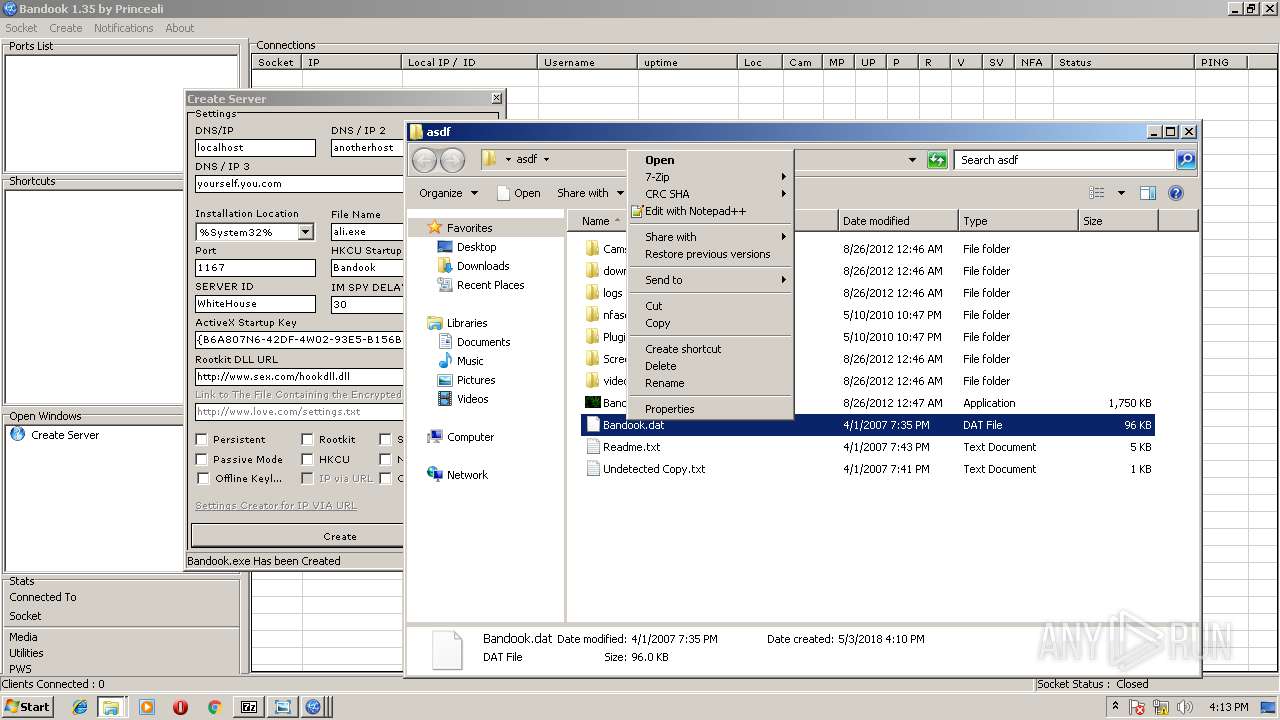This screenshot has height=720, width=1280.
Task: Open the Videos library
Action: click(472, 399)
